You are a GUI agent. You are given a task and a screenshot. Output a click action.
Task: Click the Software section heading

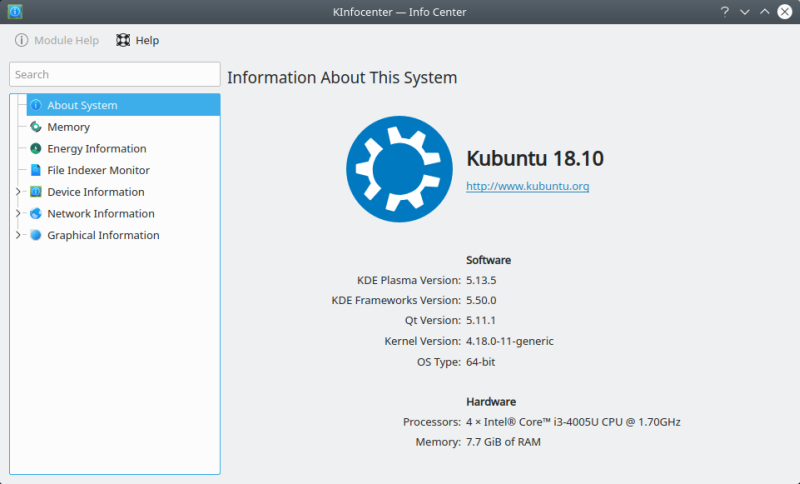click(x=488, y=260)
